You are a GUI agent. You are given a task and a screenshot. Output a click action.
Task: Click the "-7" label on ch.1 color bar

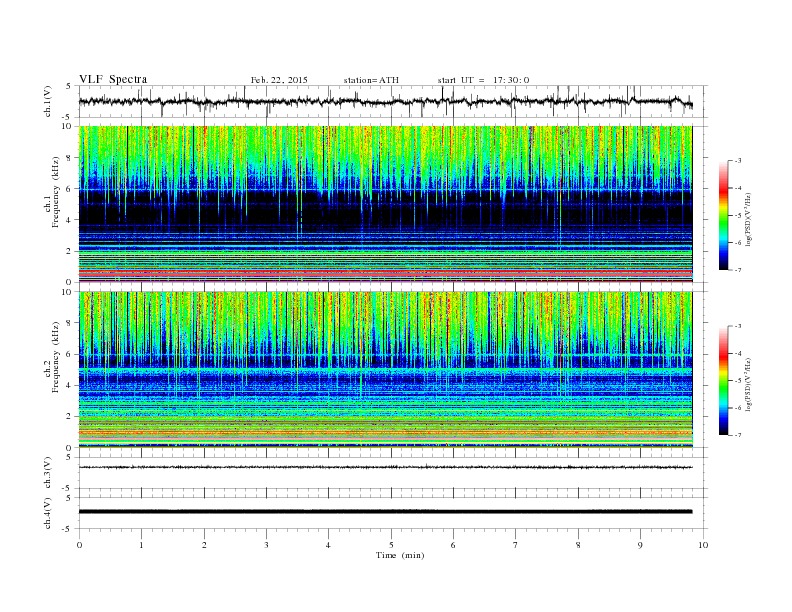[x=737, y=270]
